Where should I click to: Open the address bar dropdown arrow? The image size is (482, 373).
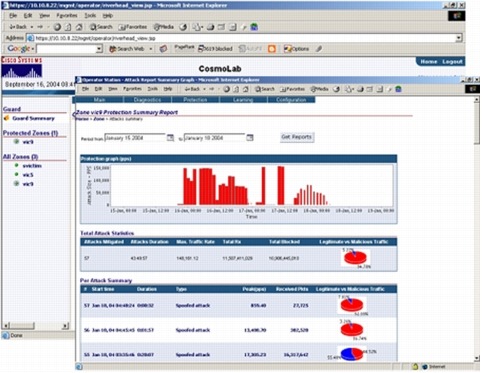point(459,38)
